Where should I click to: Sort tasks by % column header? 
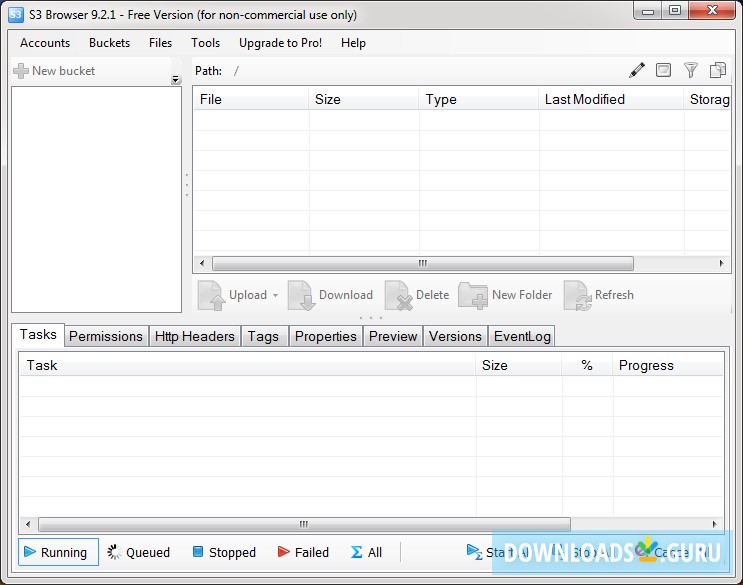(587, 365)
